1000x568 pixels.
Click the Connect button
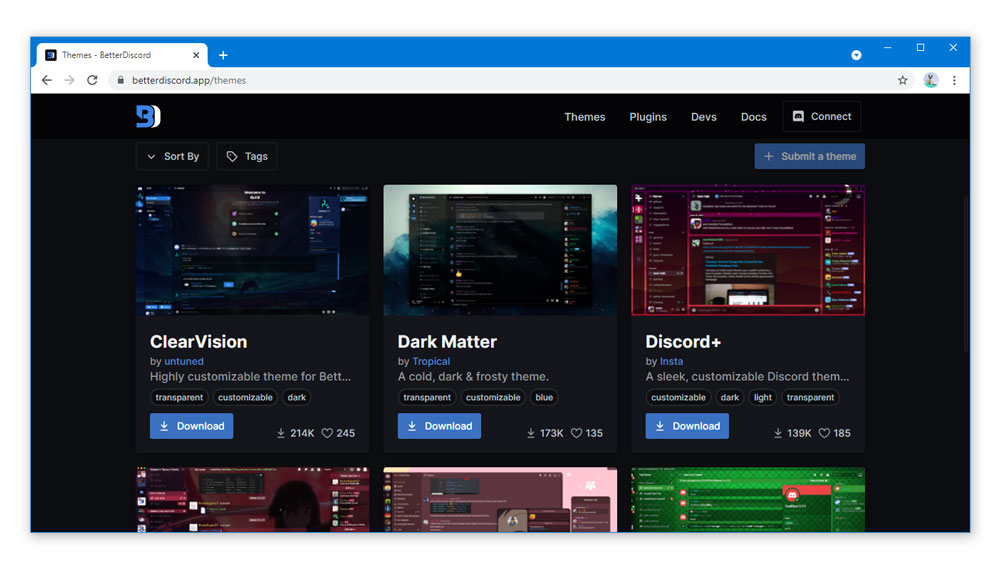pos(821,117)
